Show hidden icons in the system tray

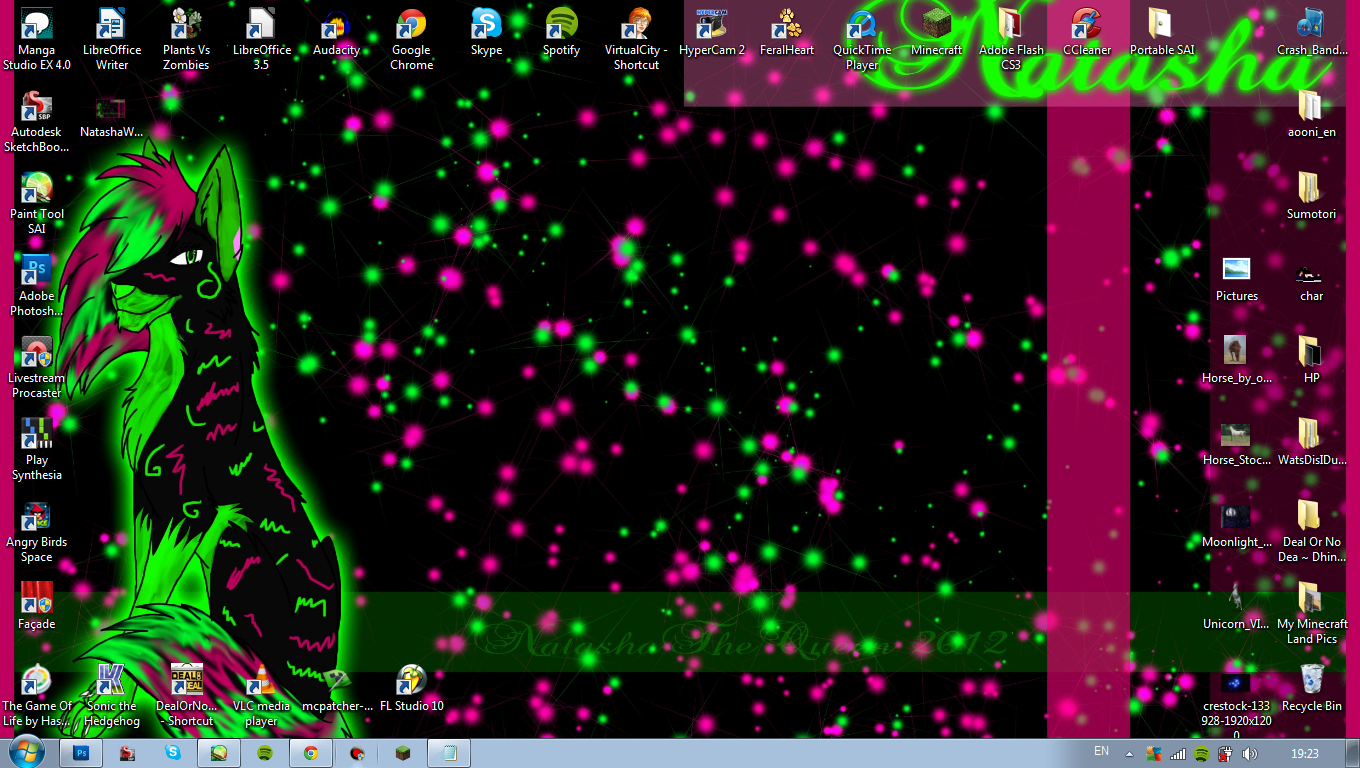click(x=1129, y=753)
